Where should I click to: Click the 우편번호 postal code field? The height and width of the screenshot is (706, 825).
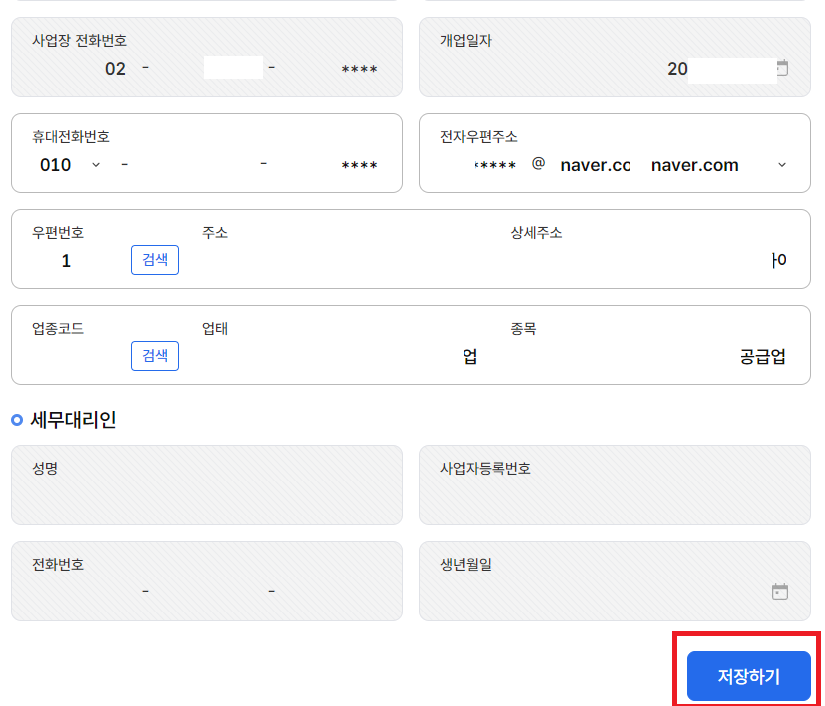click(x=65, y=260)
